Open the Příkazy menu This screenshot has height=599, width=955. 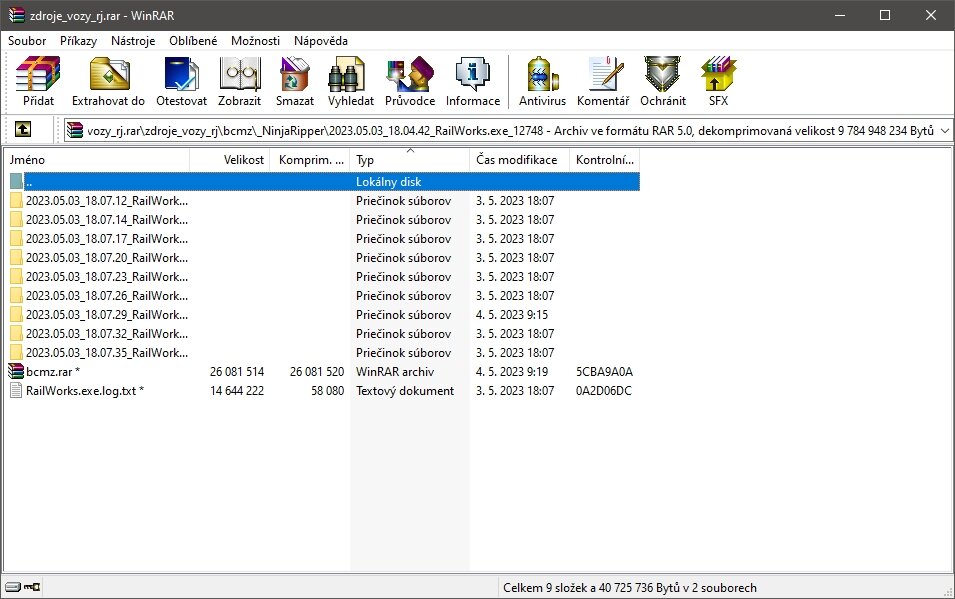click(78, 41)
